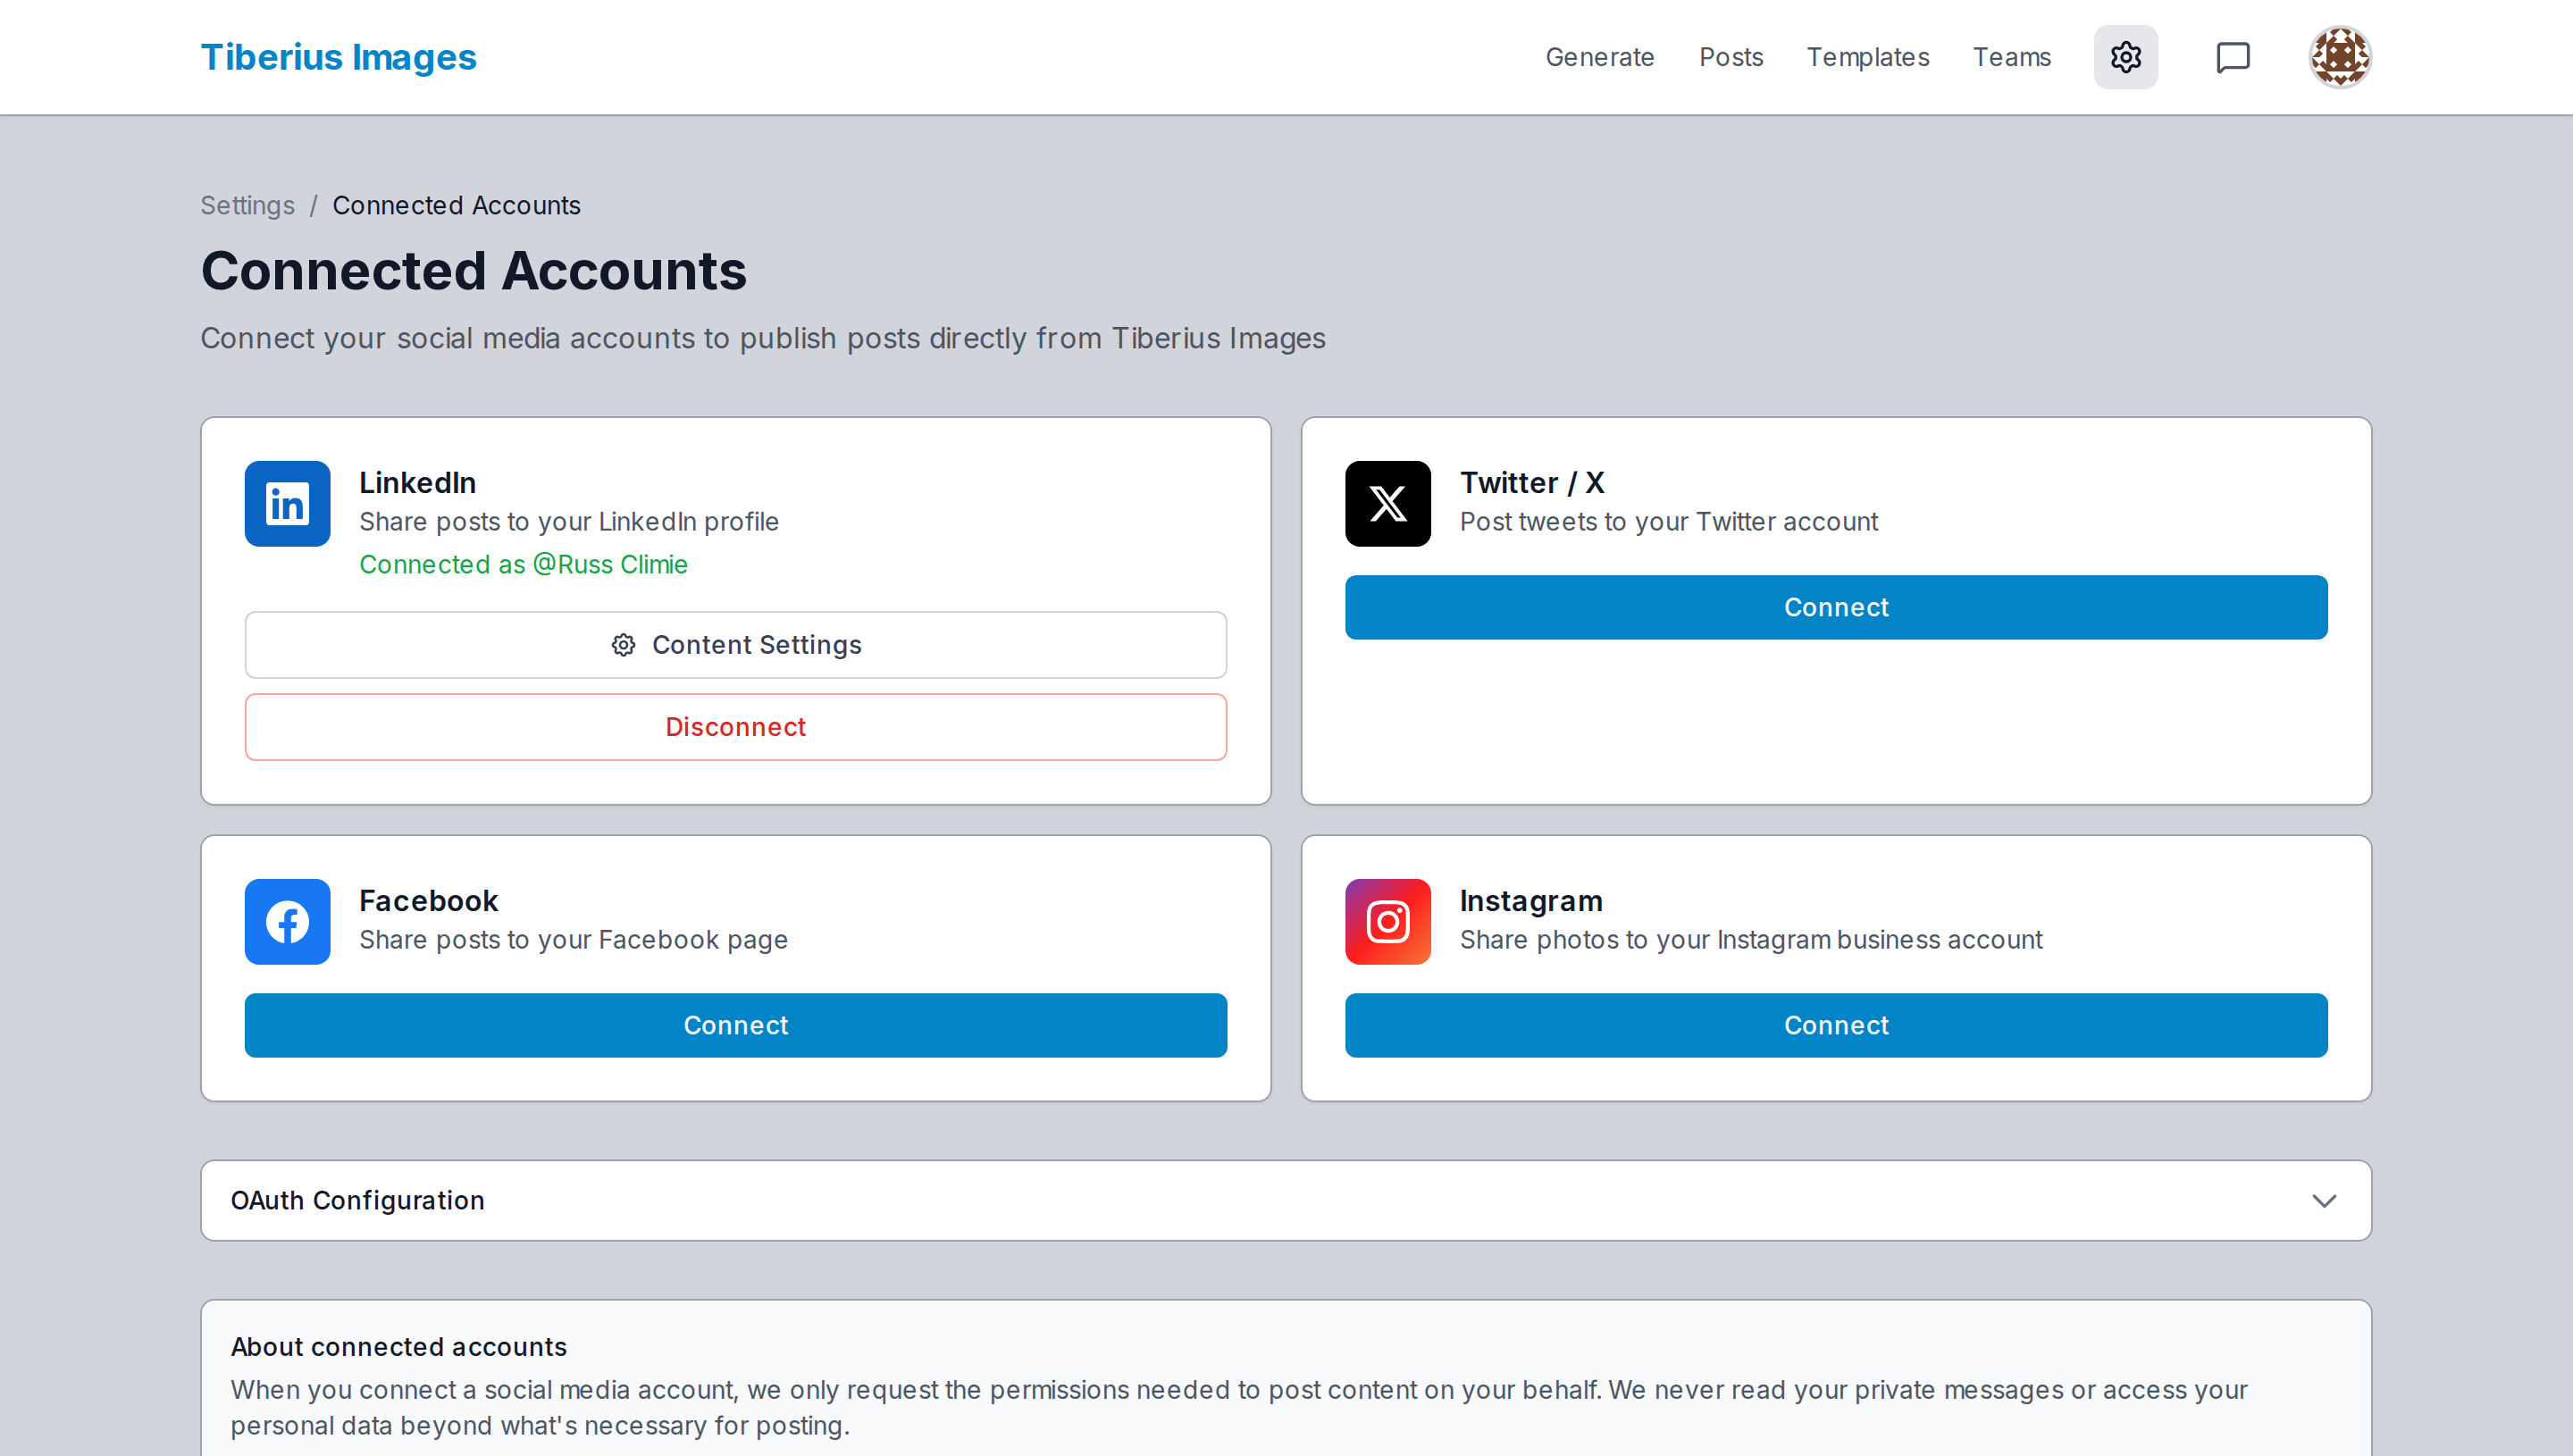Click the OAuth Configuration label
Viewport: 2573px width, 1456px height.
click(357, 1200)
